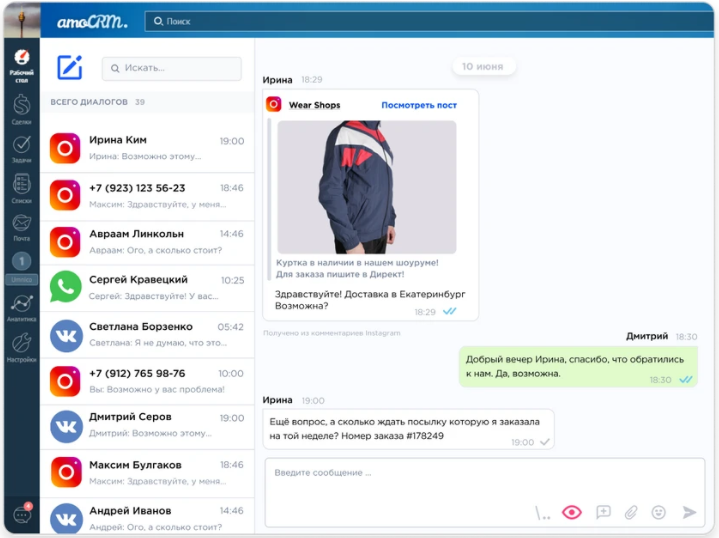Open the Андрей Иванов VK dialog
This screenshot has height=538, width=719.
(147, 517)
